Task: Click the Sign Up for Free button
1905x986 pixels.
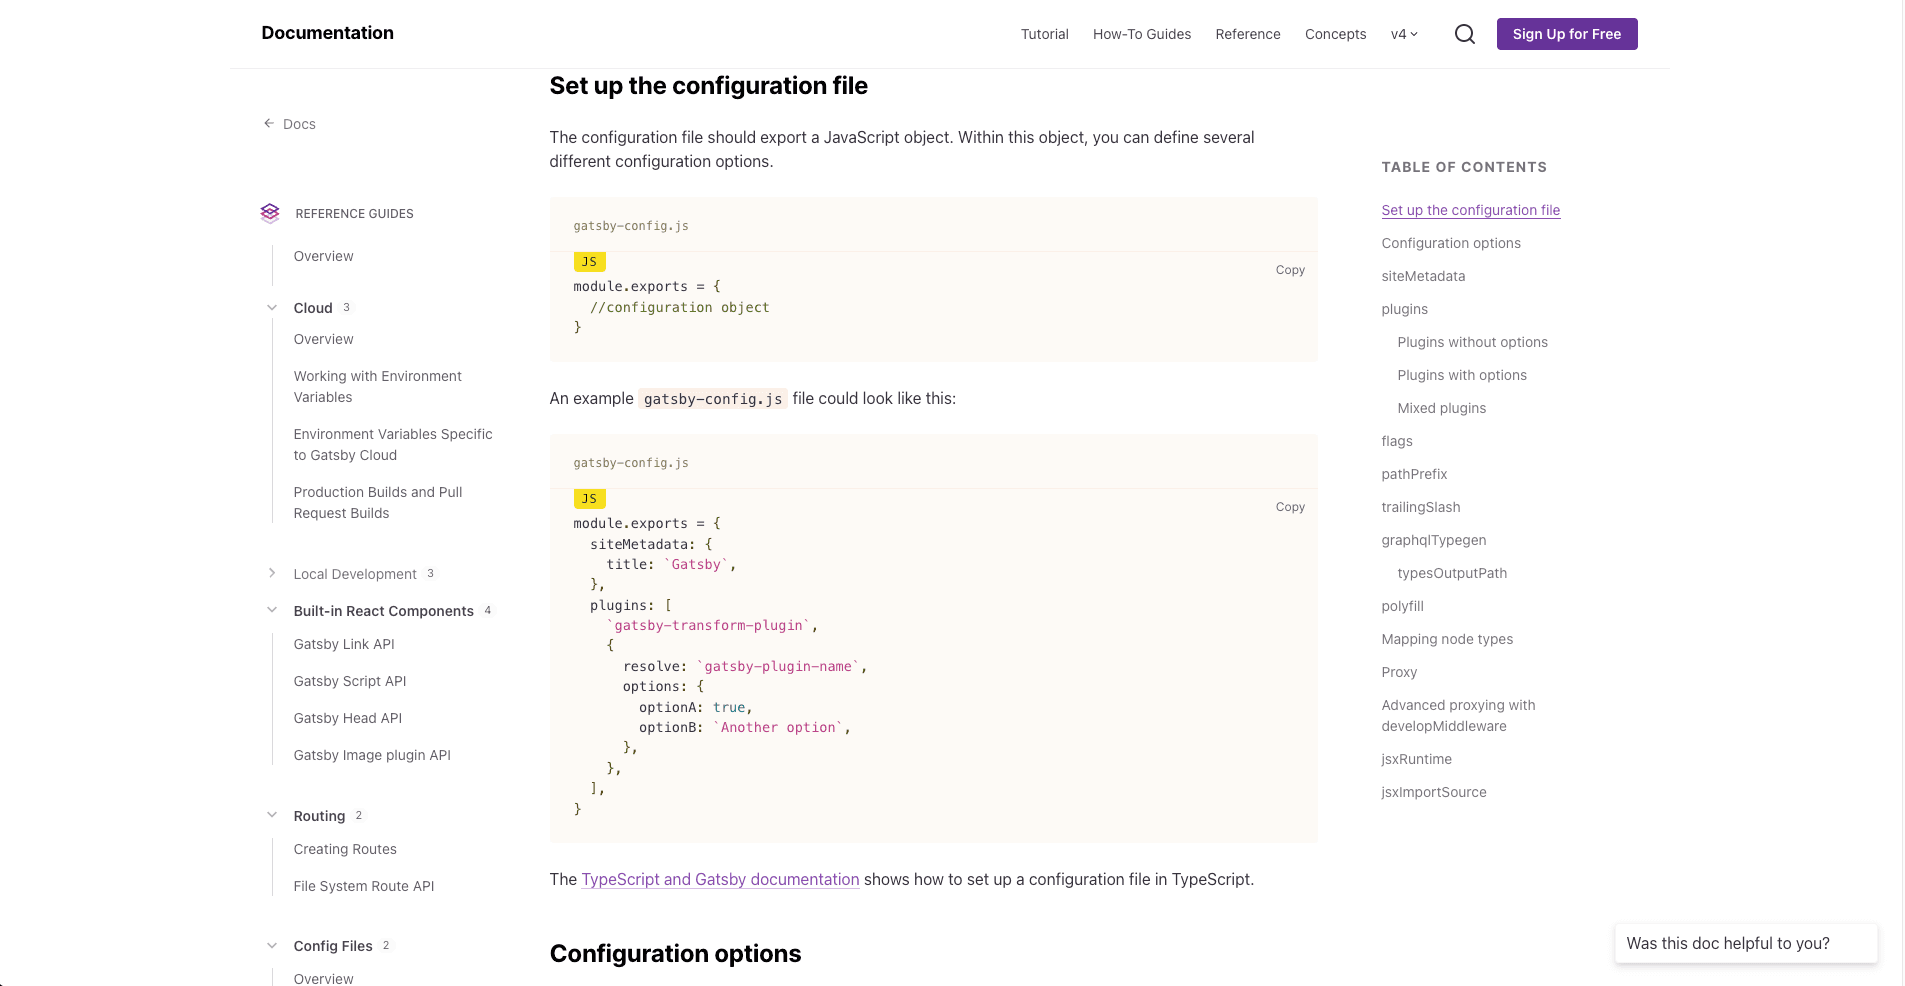Action: (1566, 33)
